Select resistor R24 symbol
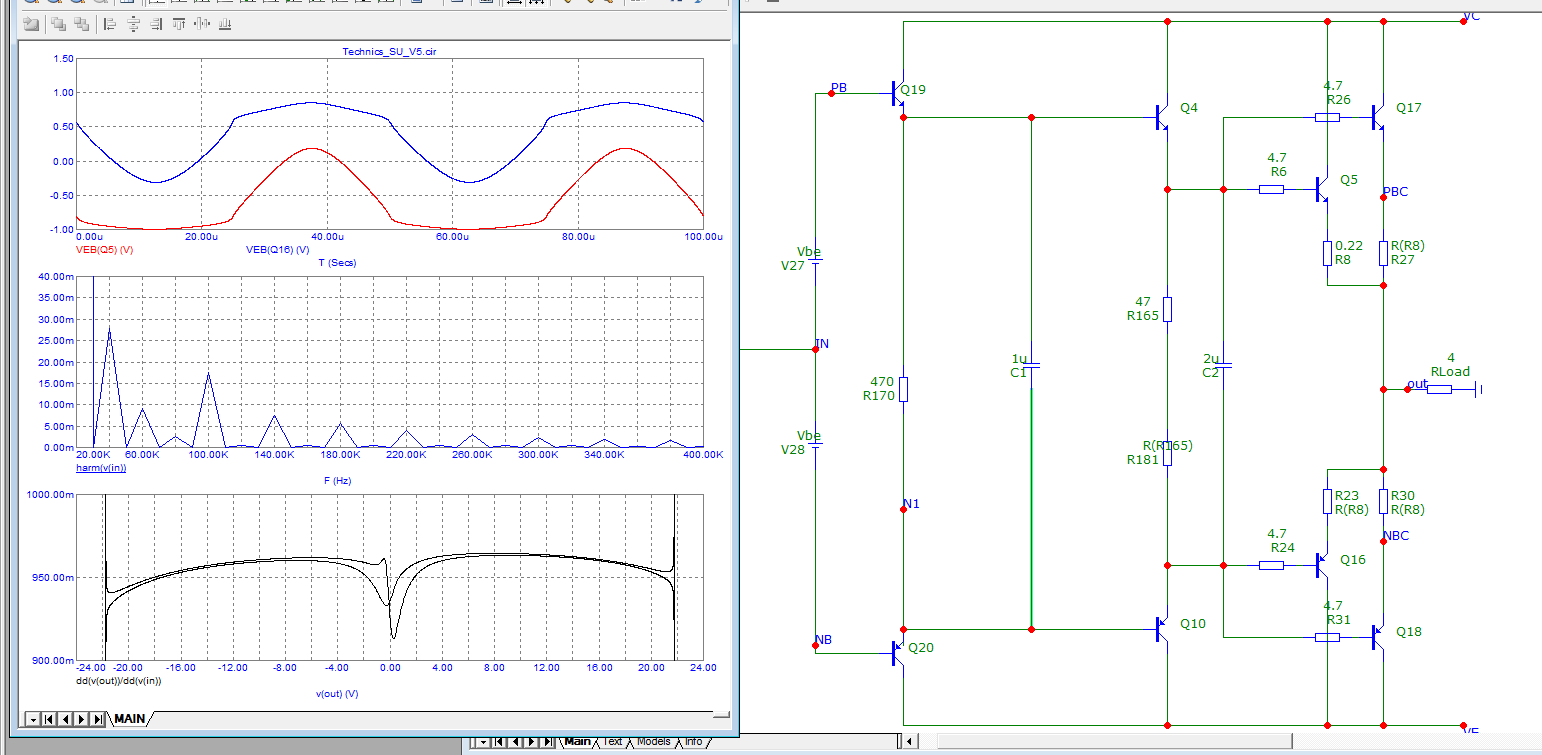This screenshot has width=1542, height=755. 1271,565
